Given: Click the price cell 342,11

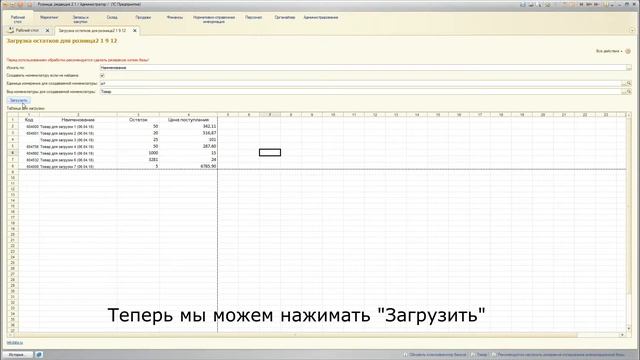Looking at the screenshot, I should pyautogui.click(x=188, y=127).
